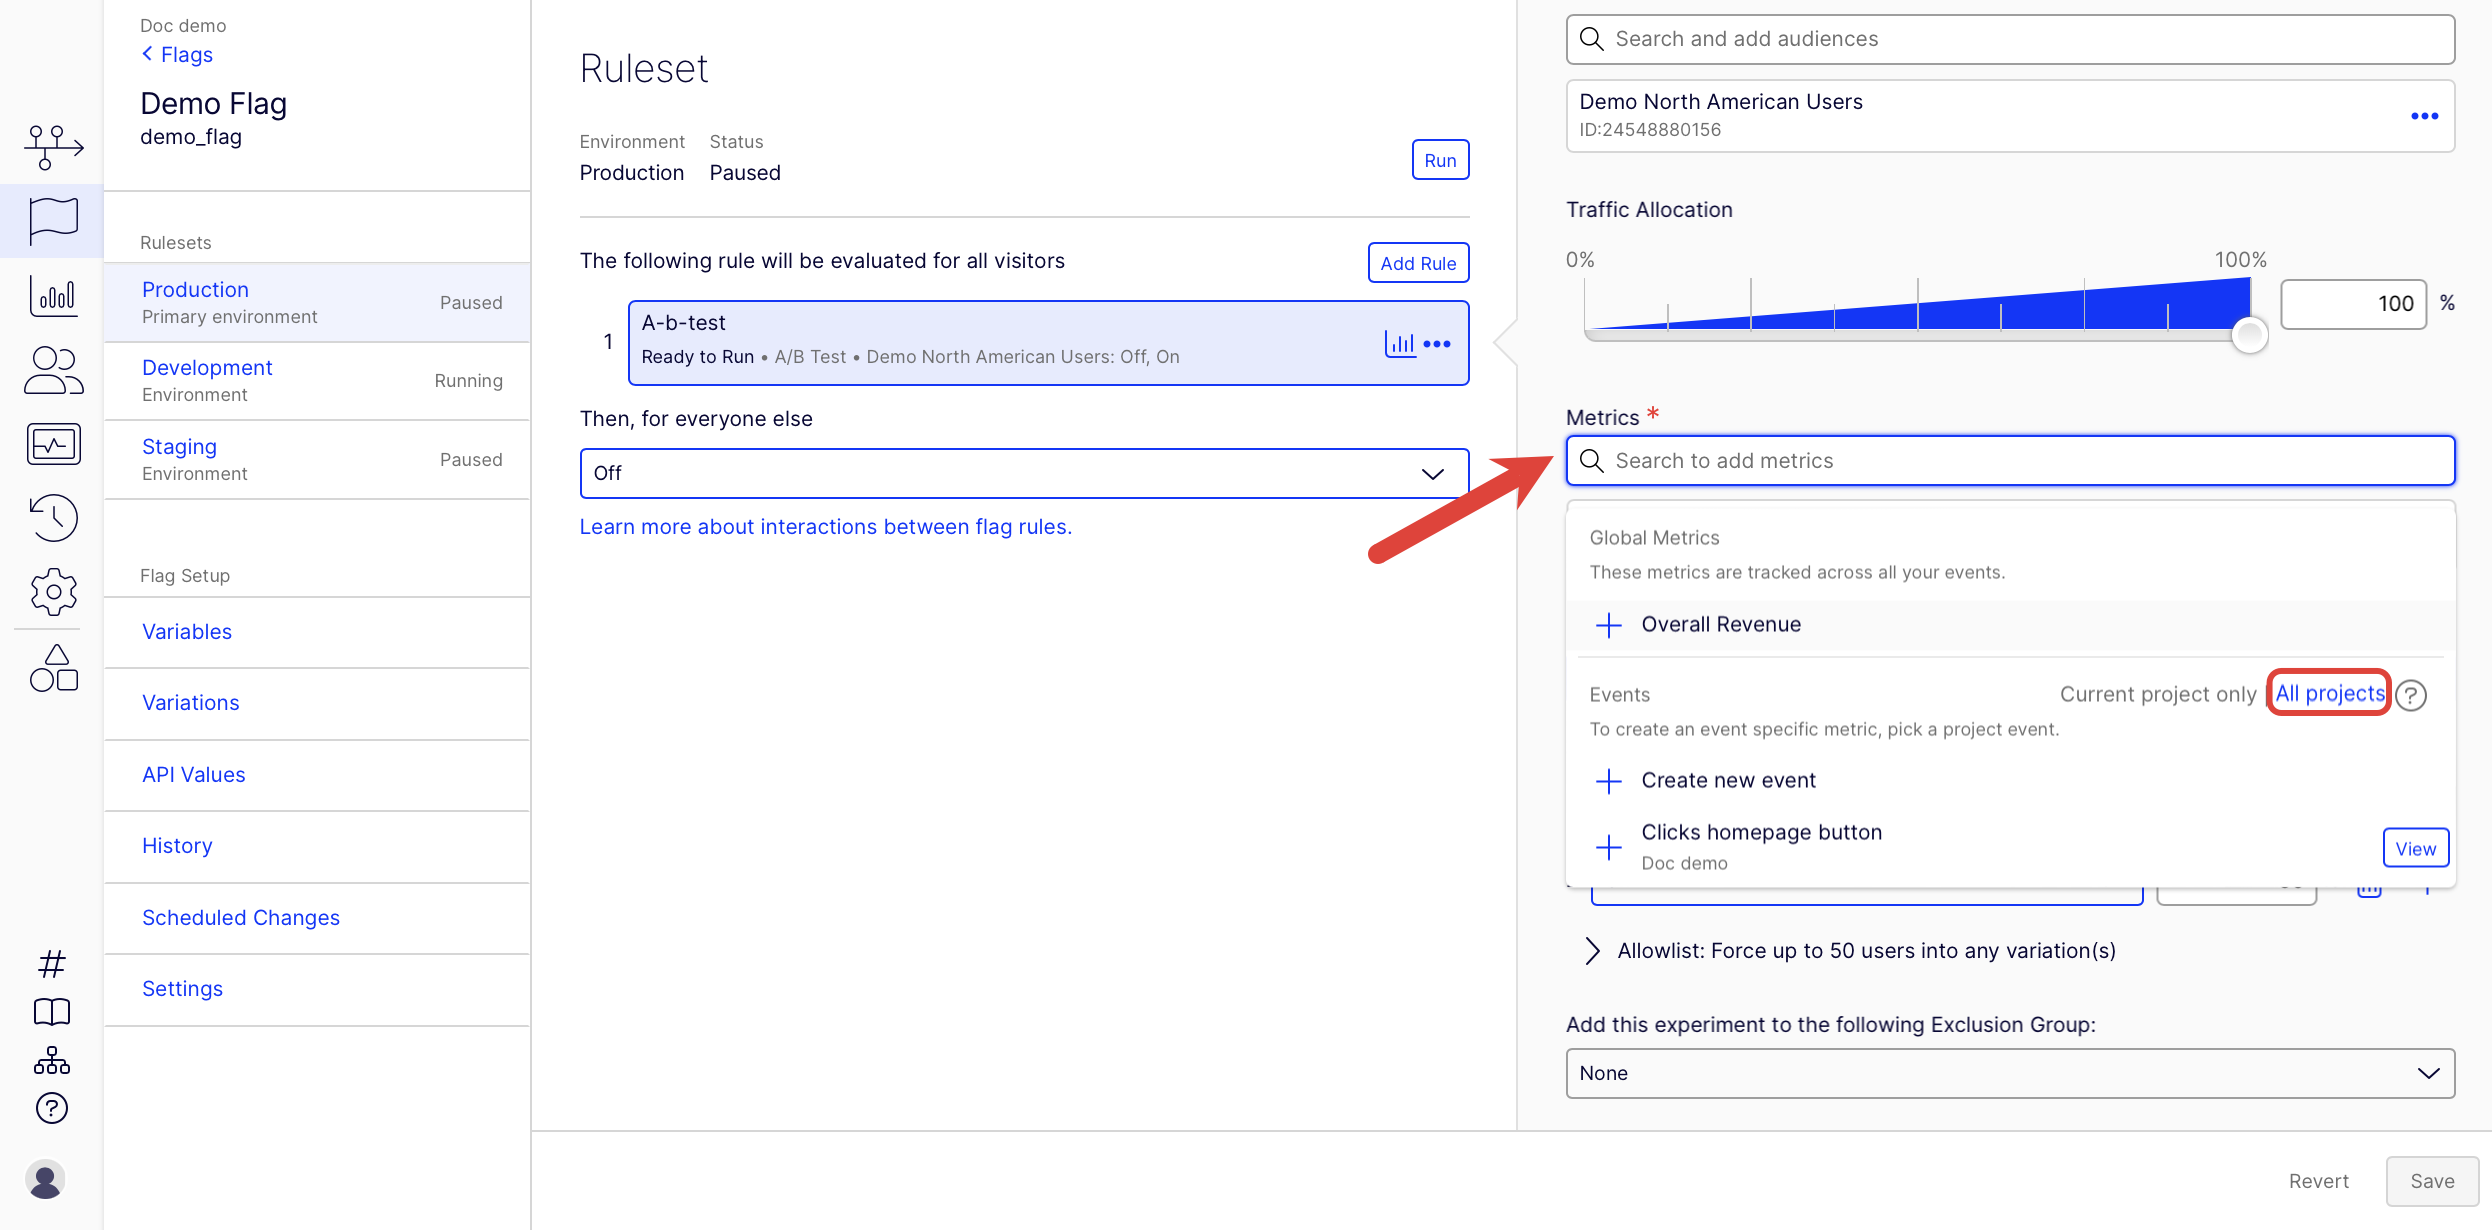This screenshot has width=2492, height=1230.
Task: Open the flag rules interactions learn more link
Action: [826, 526]
